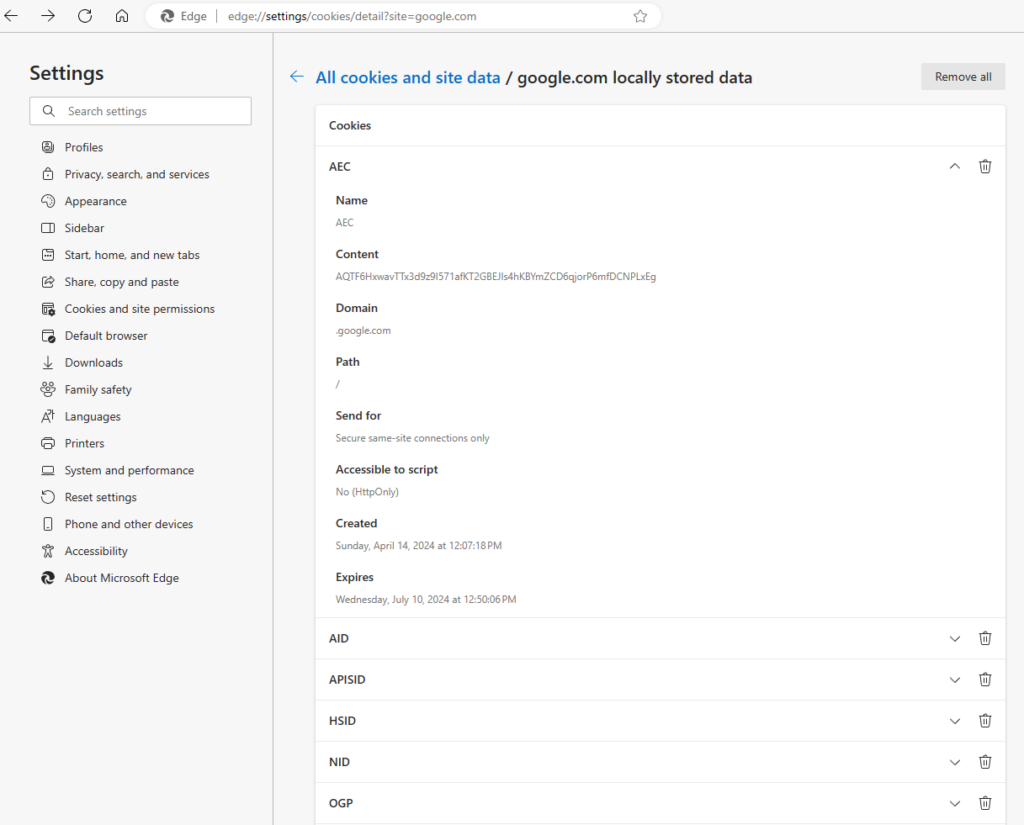
Task: Click the .google.com domain value
Action: point(363,331)
